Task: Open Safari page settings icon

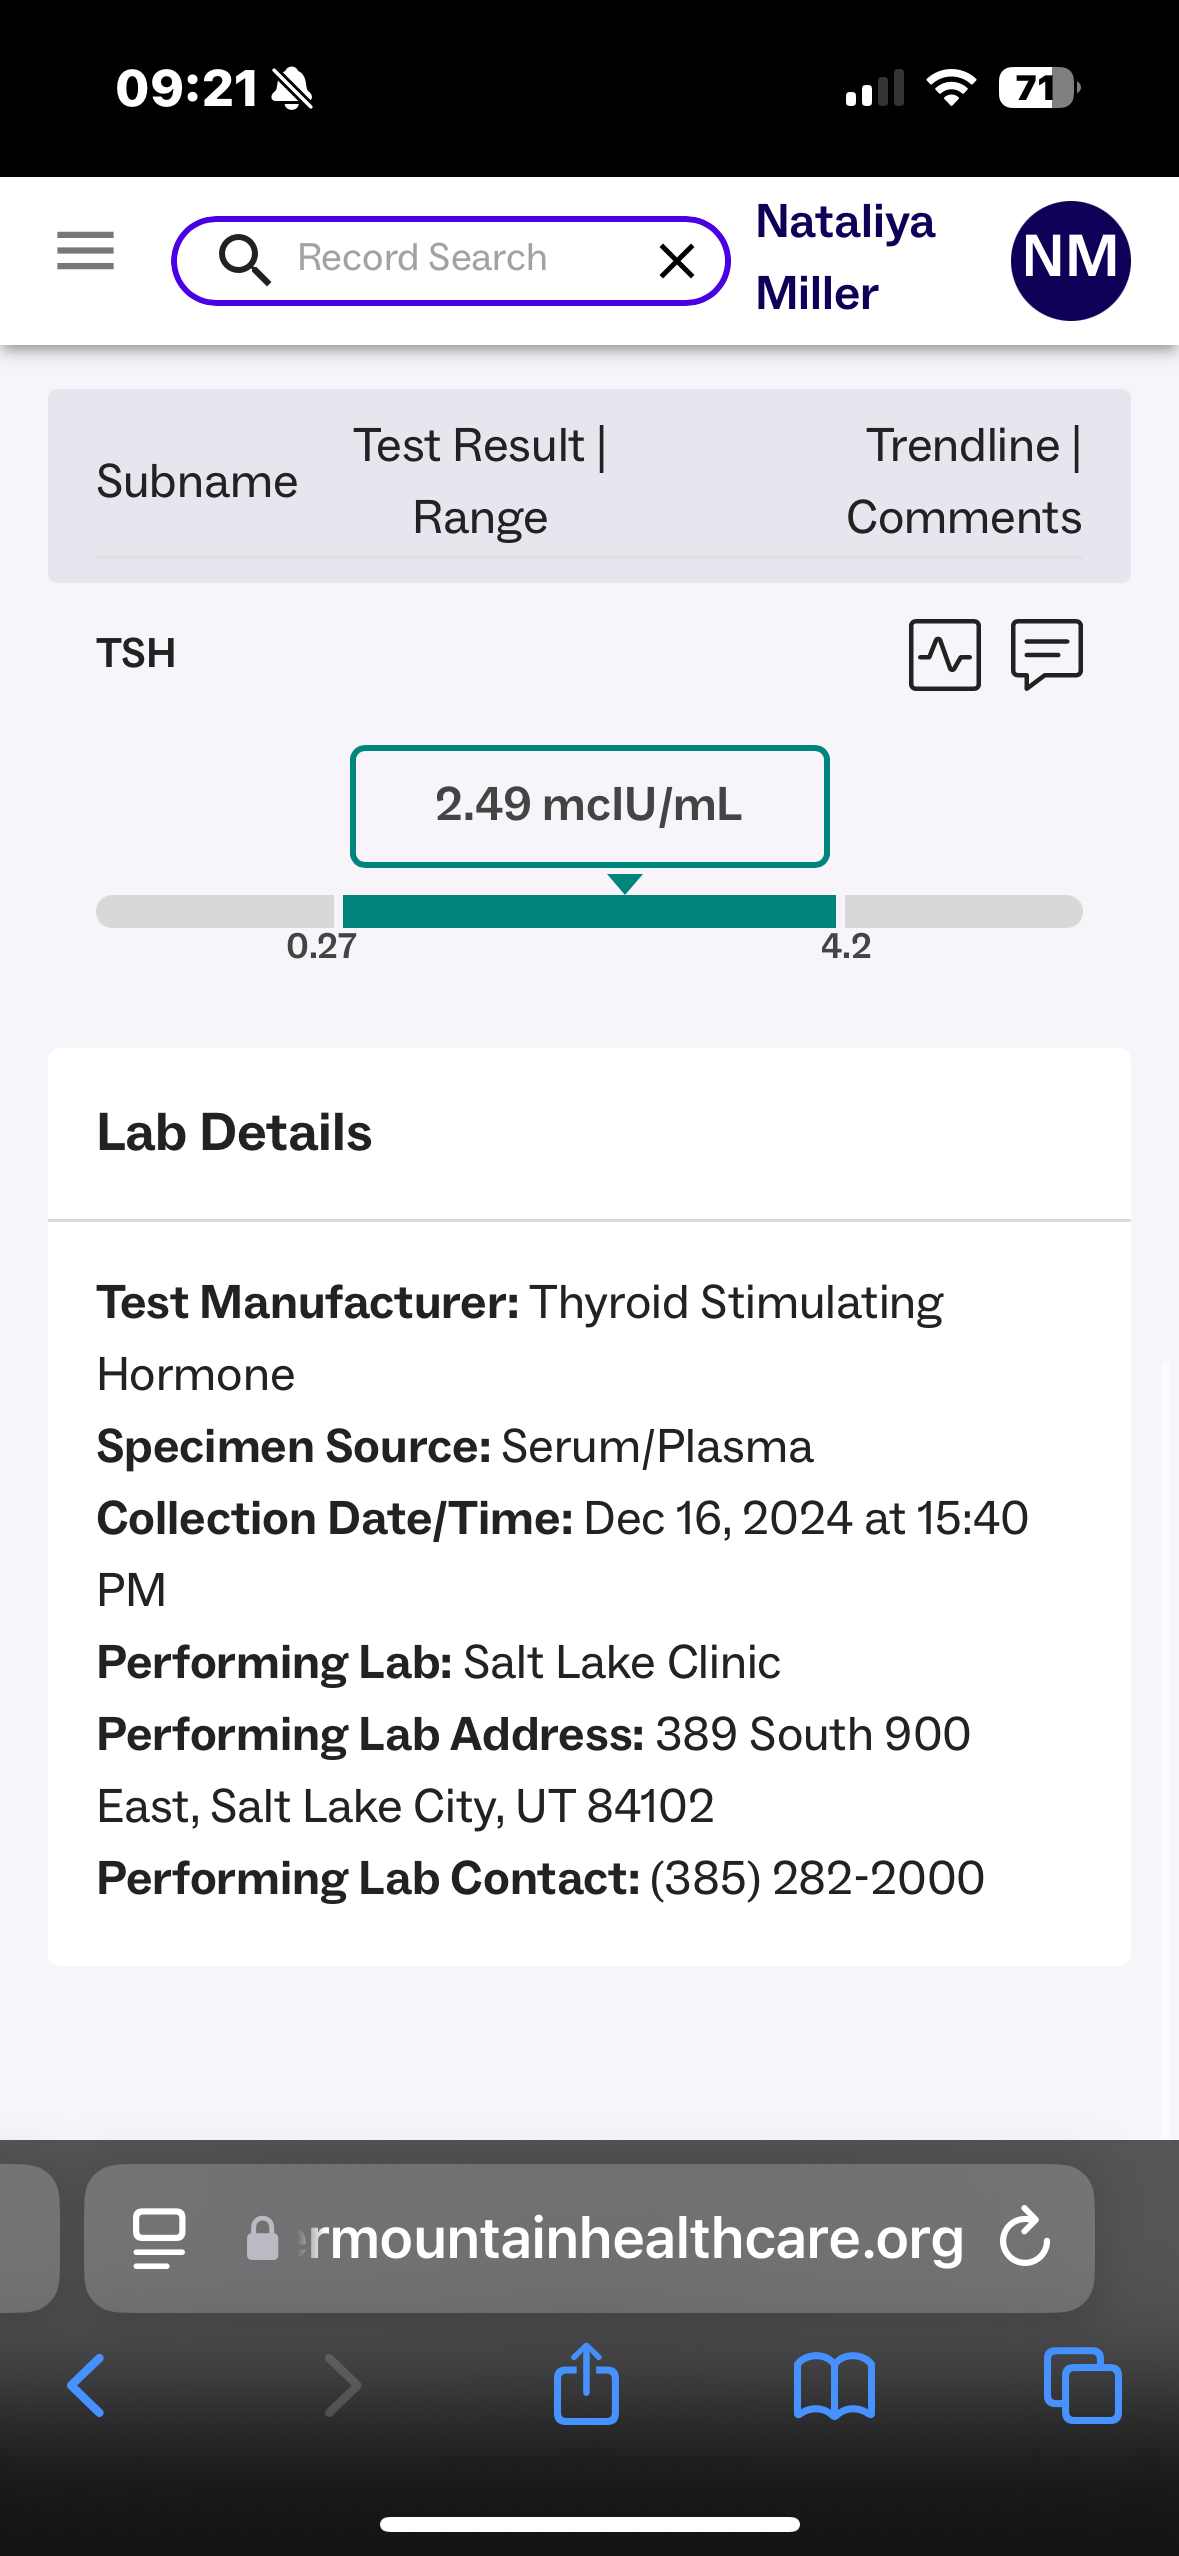Action: [159, 2238]
